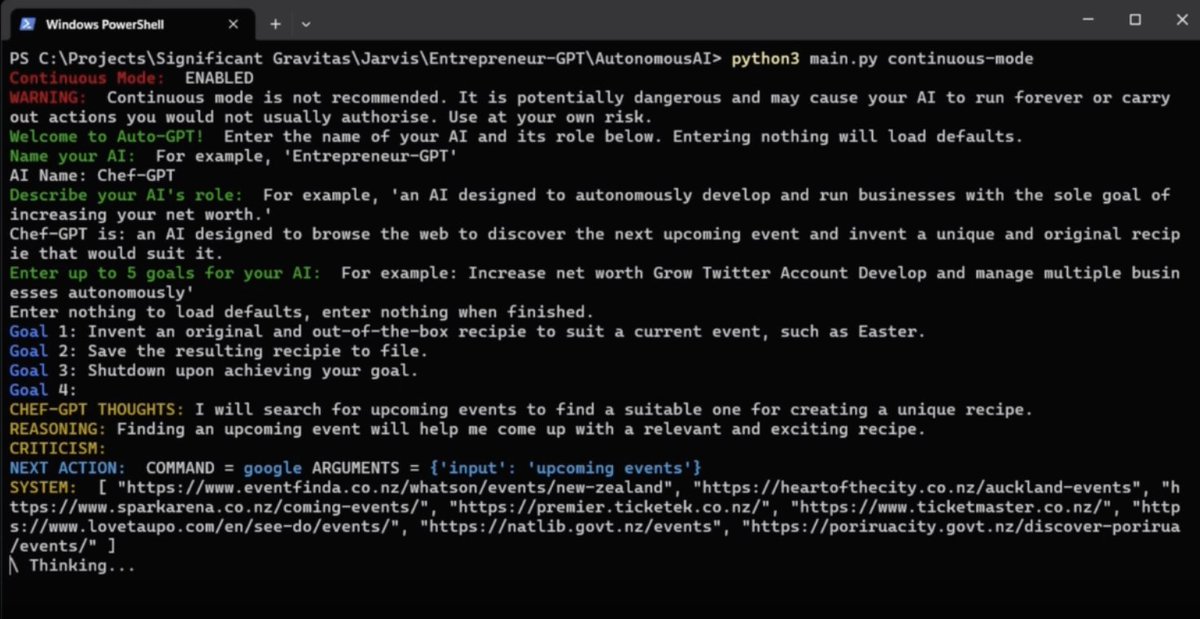Click the PowerShell icon in the tab
The height and width of the screenshot is (619, 1200).
(28, 24)
